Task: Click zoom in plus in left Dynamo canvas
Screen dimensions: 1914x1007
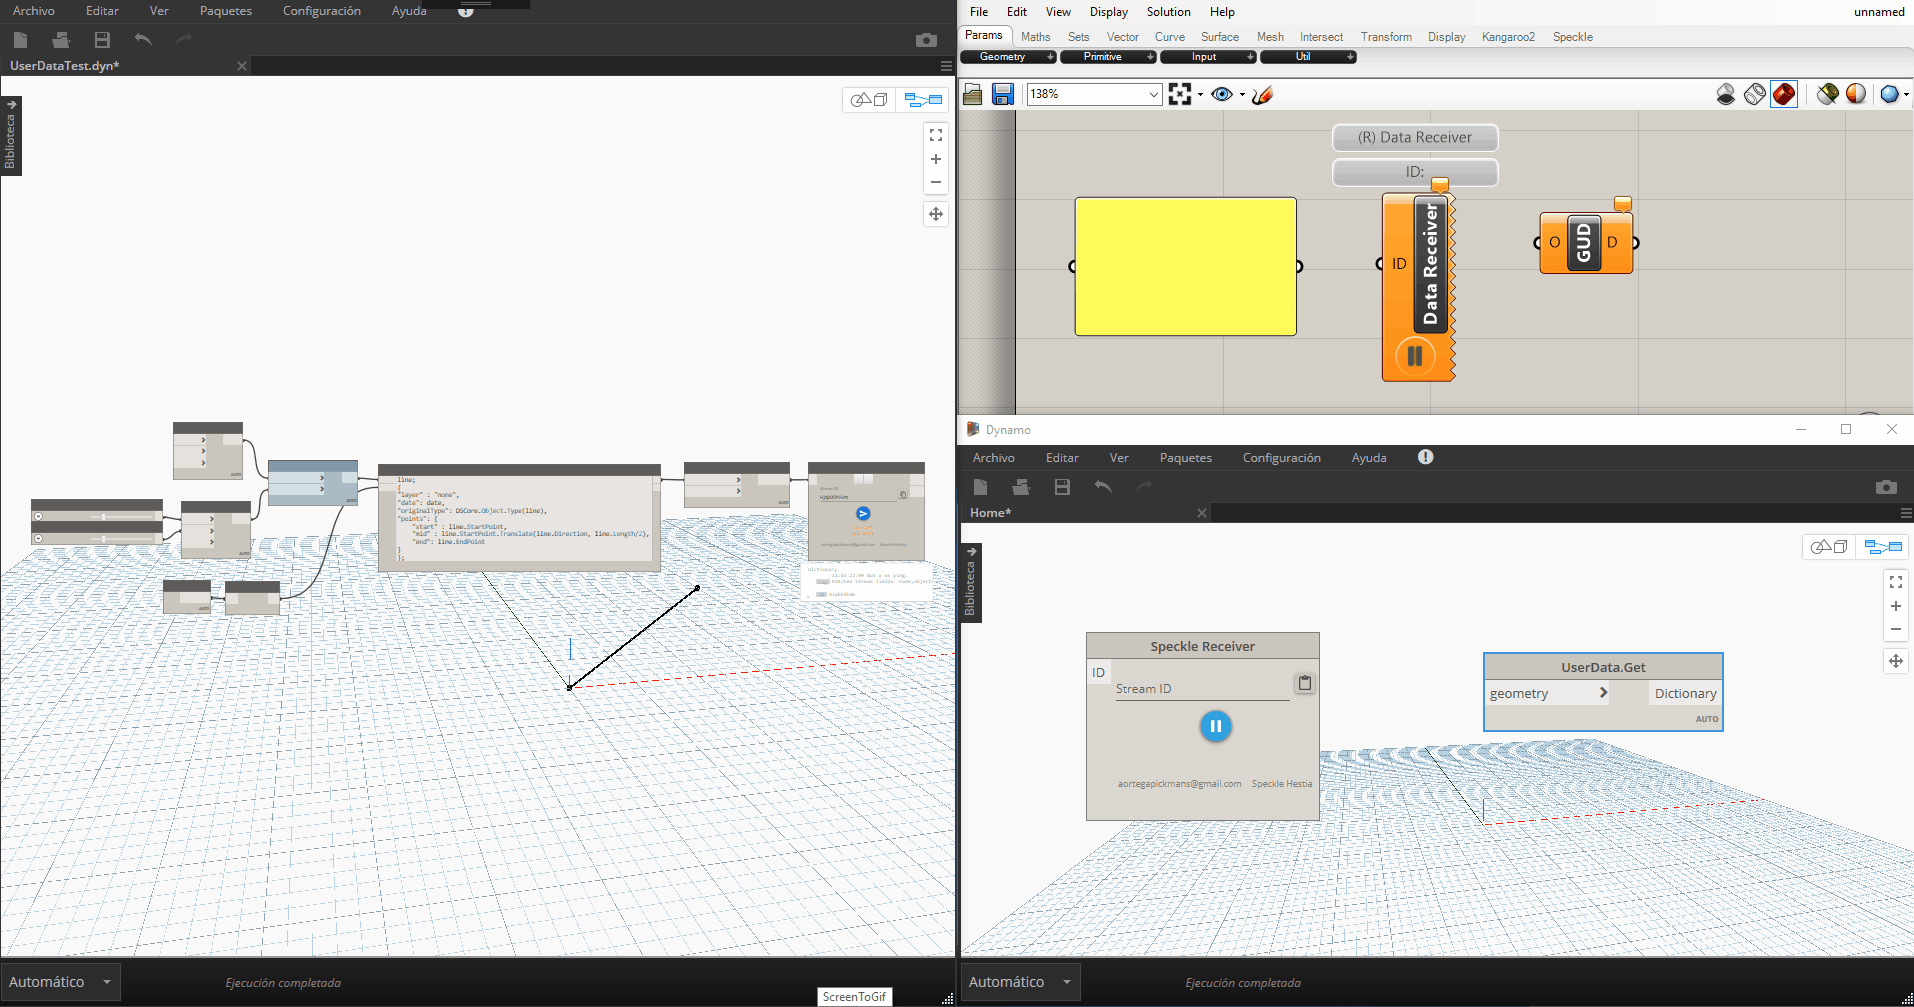Action: 936,159
